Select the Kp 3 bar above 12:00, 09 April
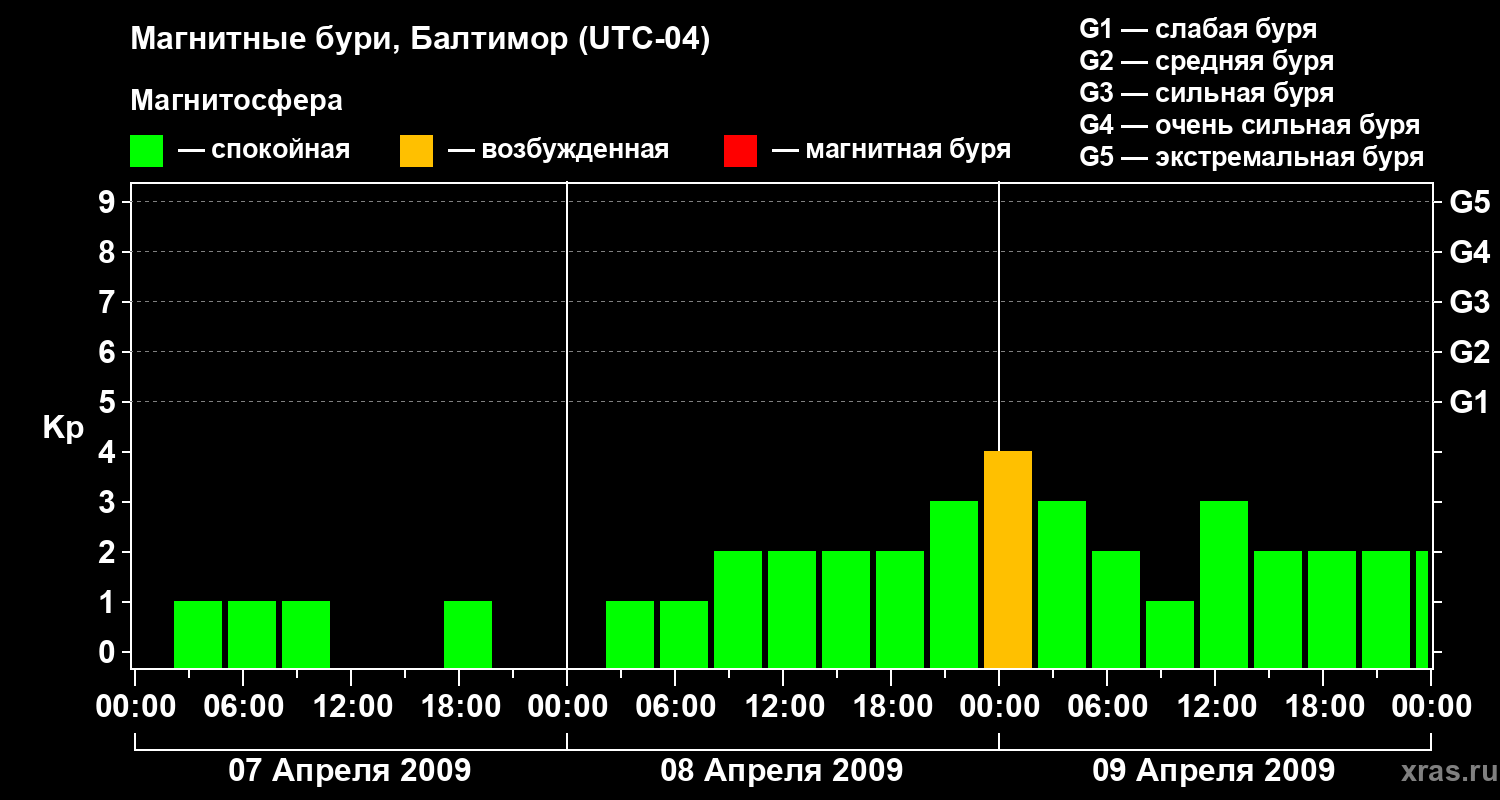1500x800 pixels. (1224, 585)
